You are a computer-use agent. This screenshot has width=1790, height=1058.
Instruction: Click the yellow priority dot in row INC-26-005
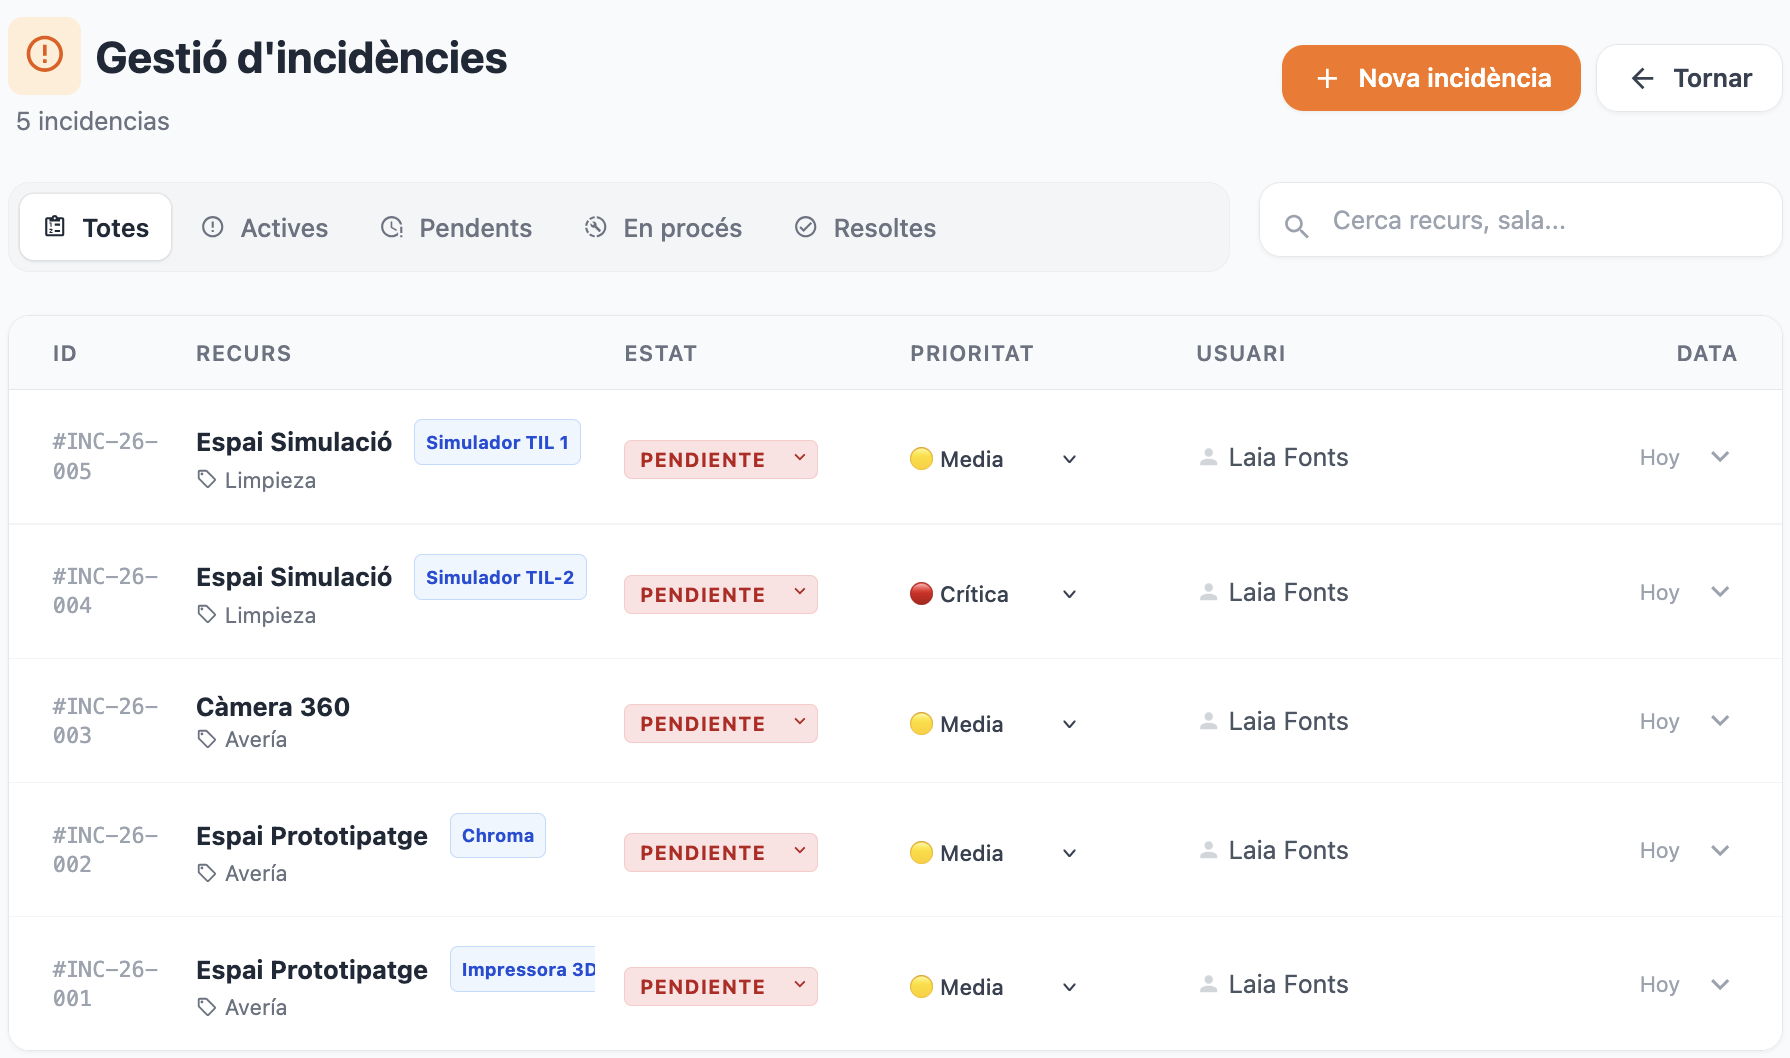[921, 459]
